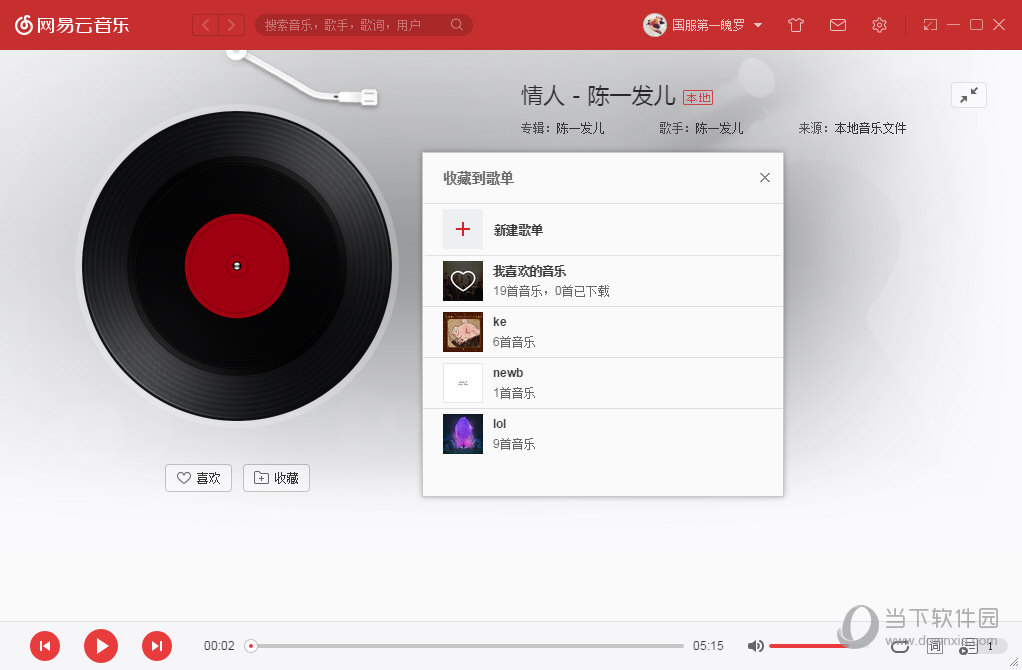1022x670 pixels.
Task: Open the playlist queue icon
Action: [969, 646]
